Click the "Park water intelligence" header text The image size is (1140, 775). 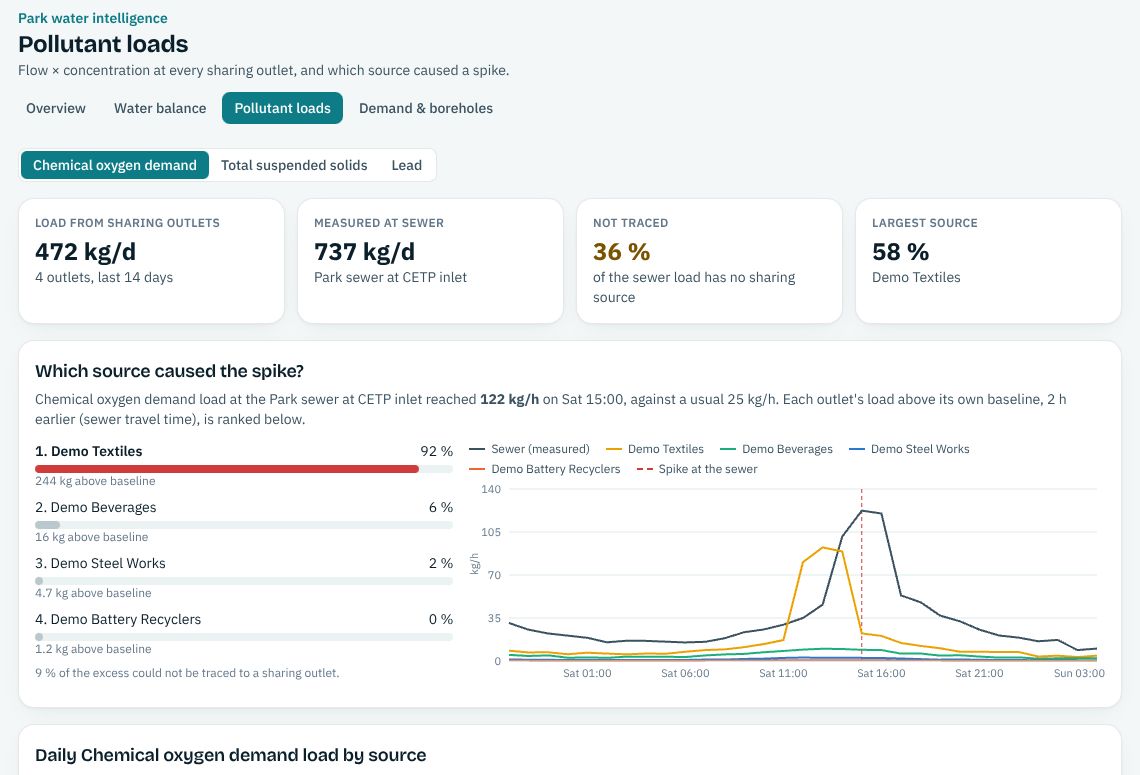[93, 18]
